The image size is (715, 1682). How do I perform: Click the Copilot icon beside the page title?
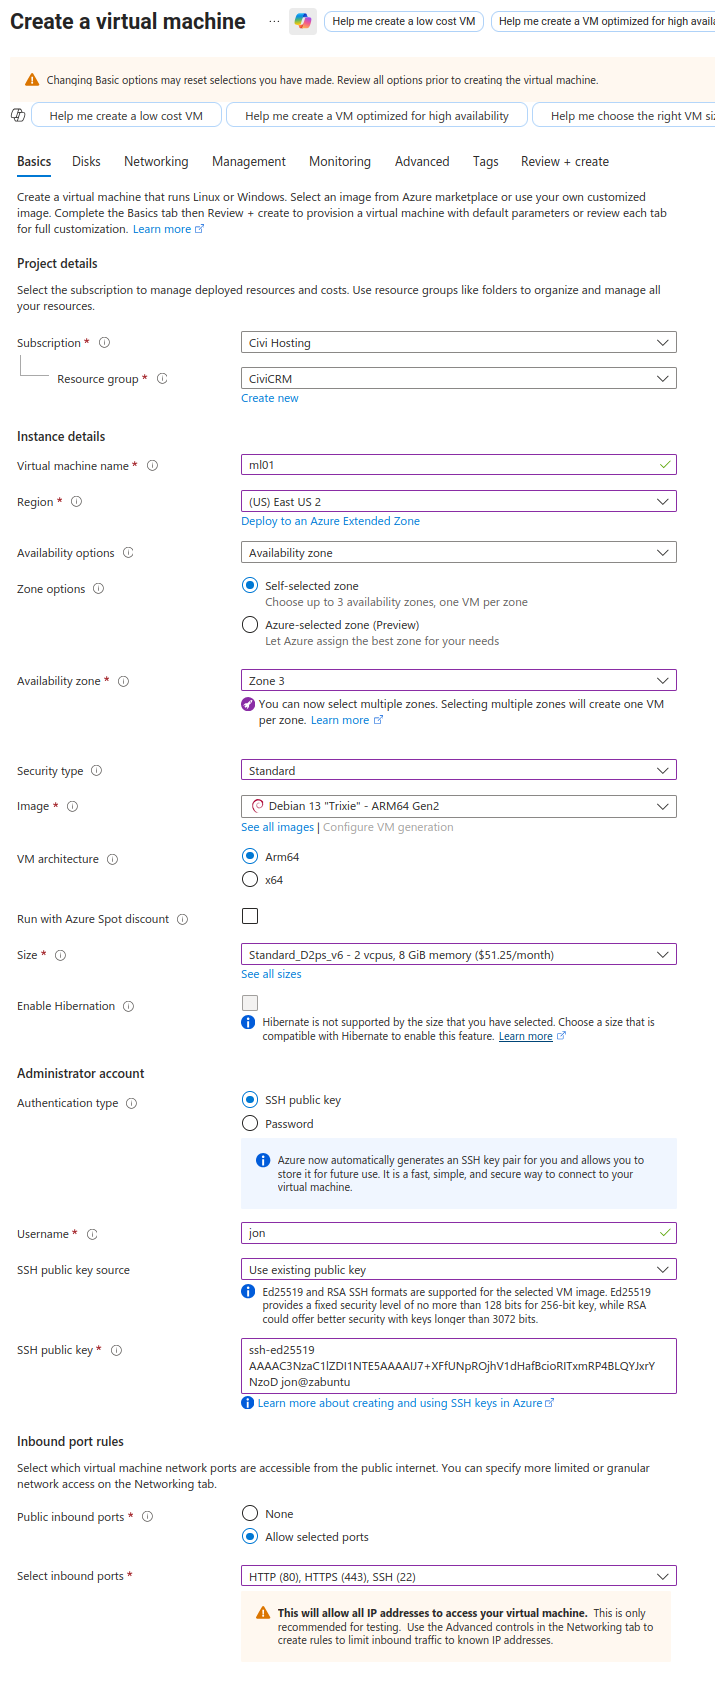[x=303, y=21]
